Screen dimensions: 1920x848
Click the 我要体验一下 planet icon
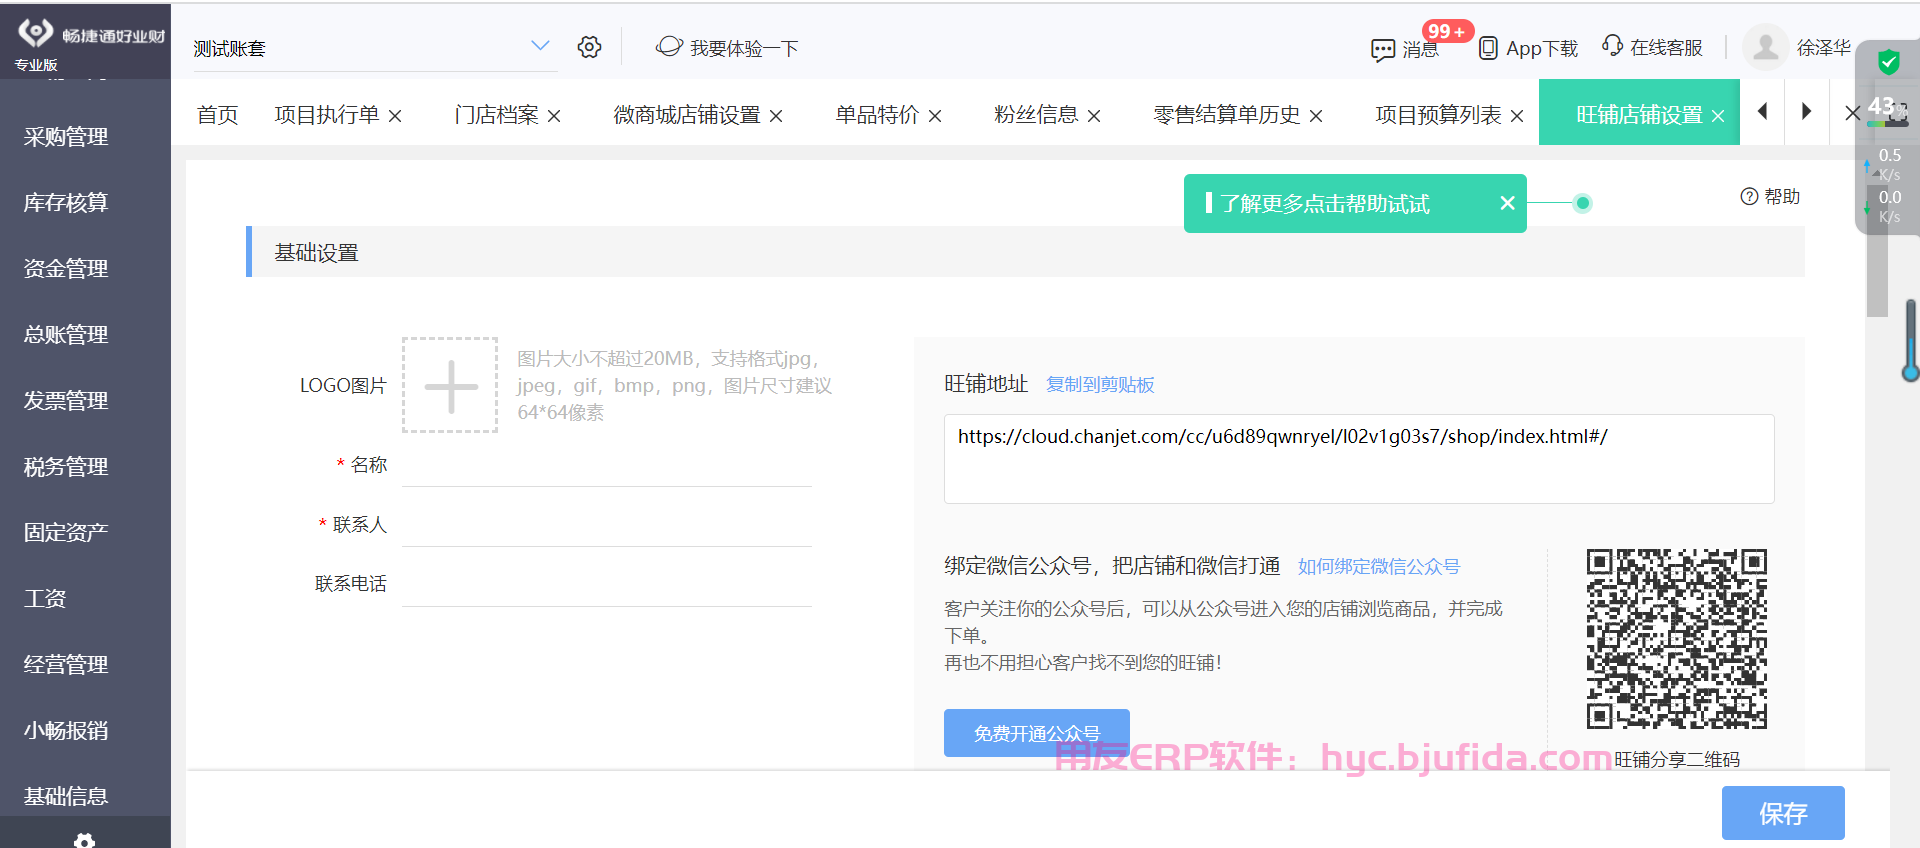click(669, 47)
